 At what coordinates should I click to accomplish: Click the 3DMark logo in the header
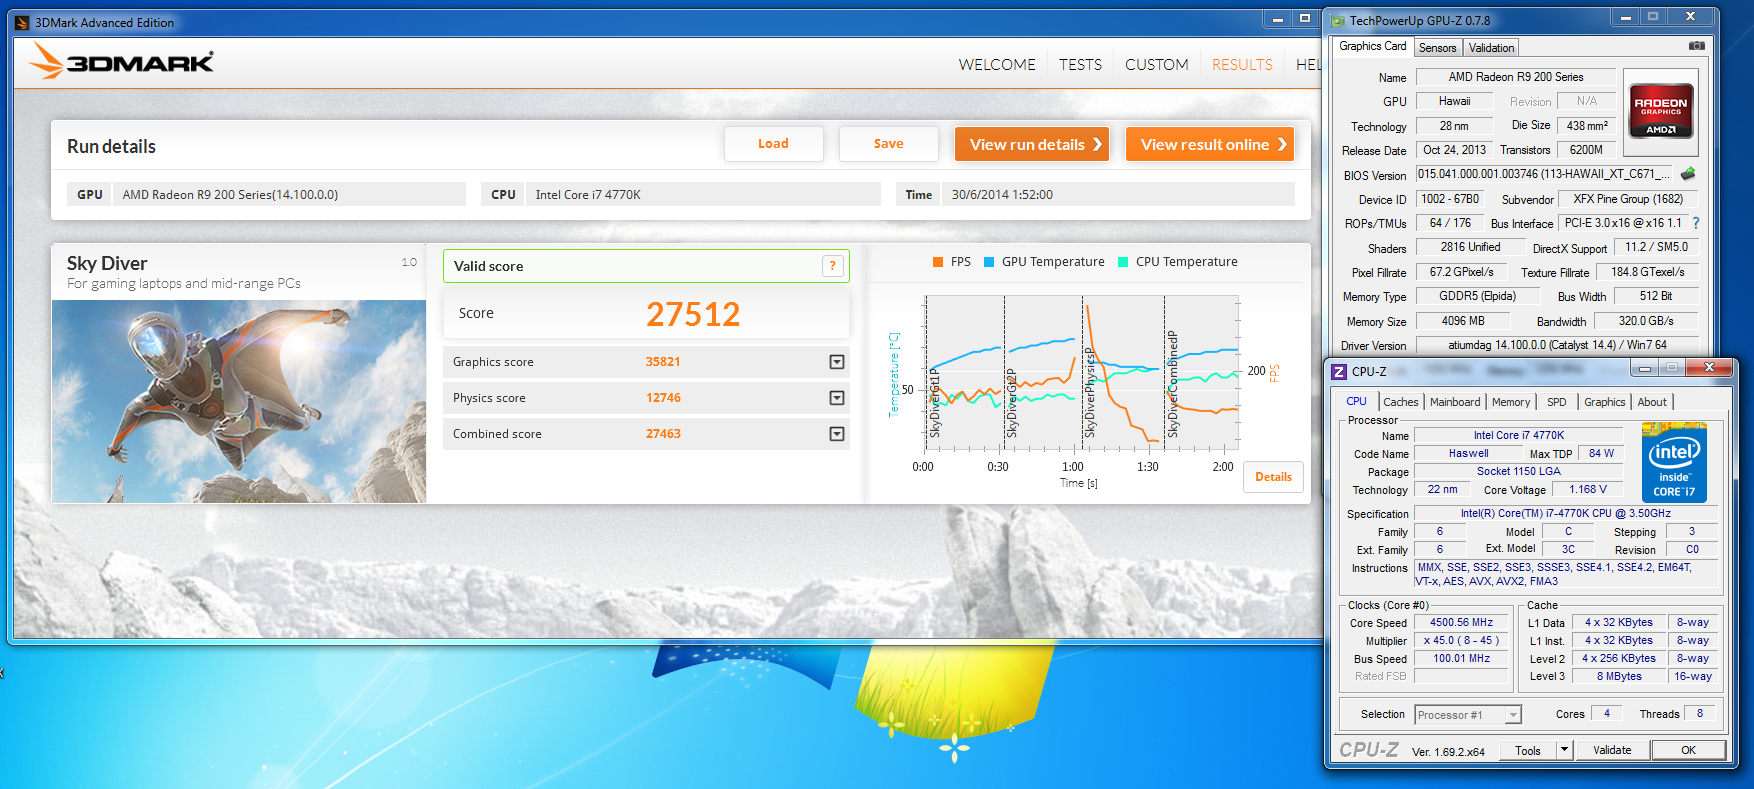tap(121, 62)
